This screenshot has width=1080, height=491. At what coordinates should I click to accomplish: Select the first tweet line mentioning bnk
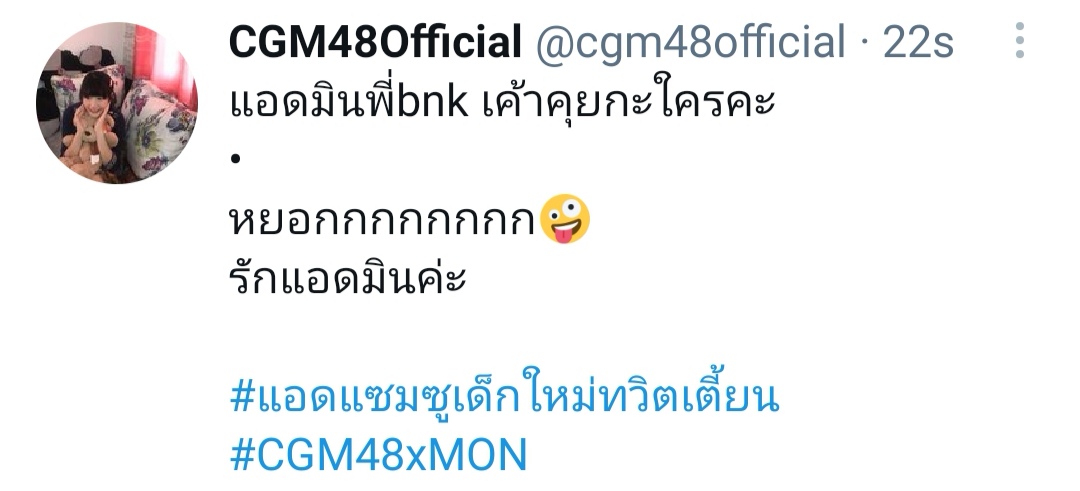(x=502, y=103)
